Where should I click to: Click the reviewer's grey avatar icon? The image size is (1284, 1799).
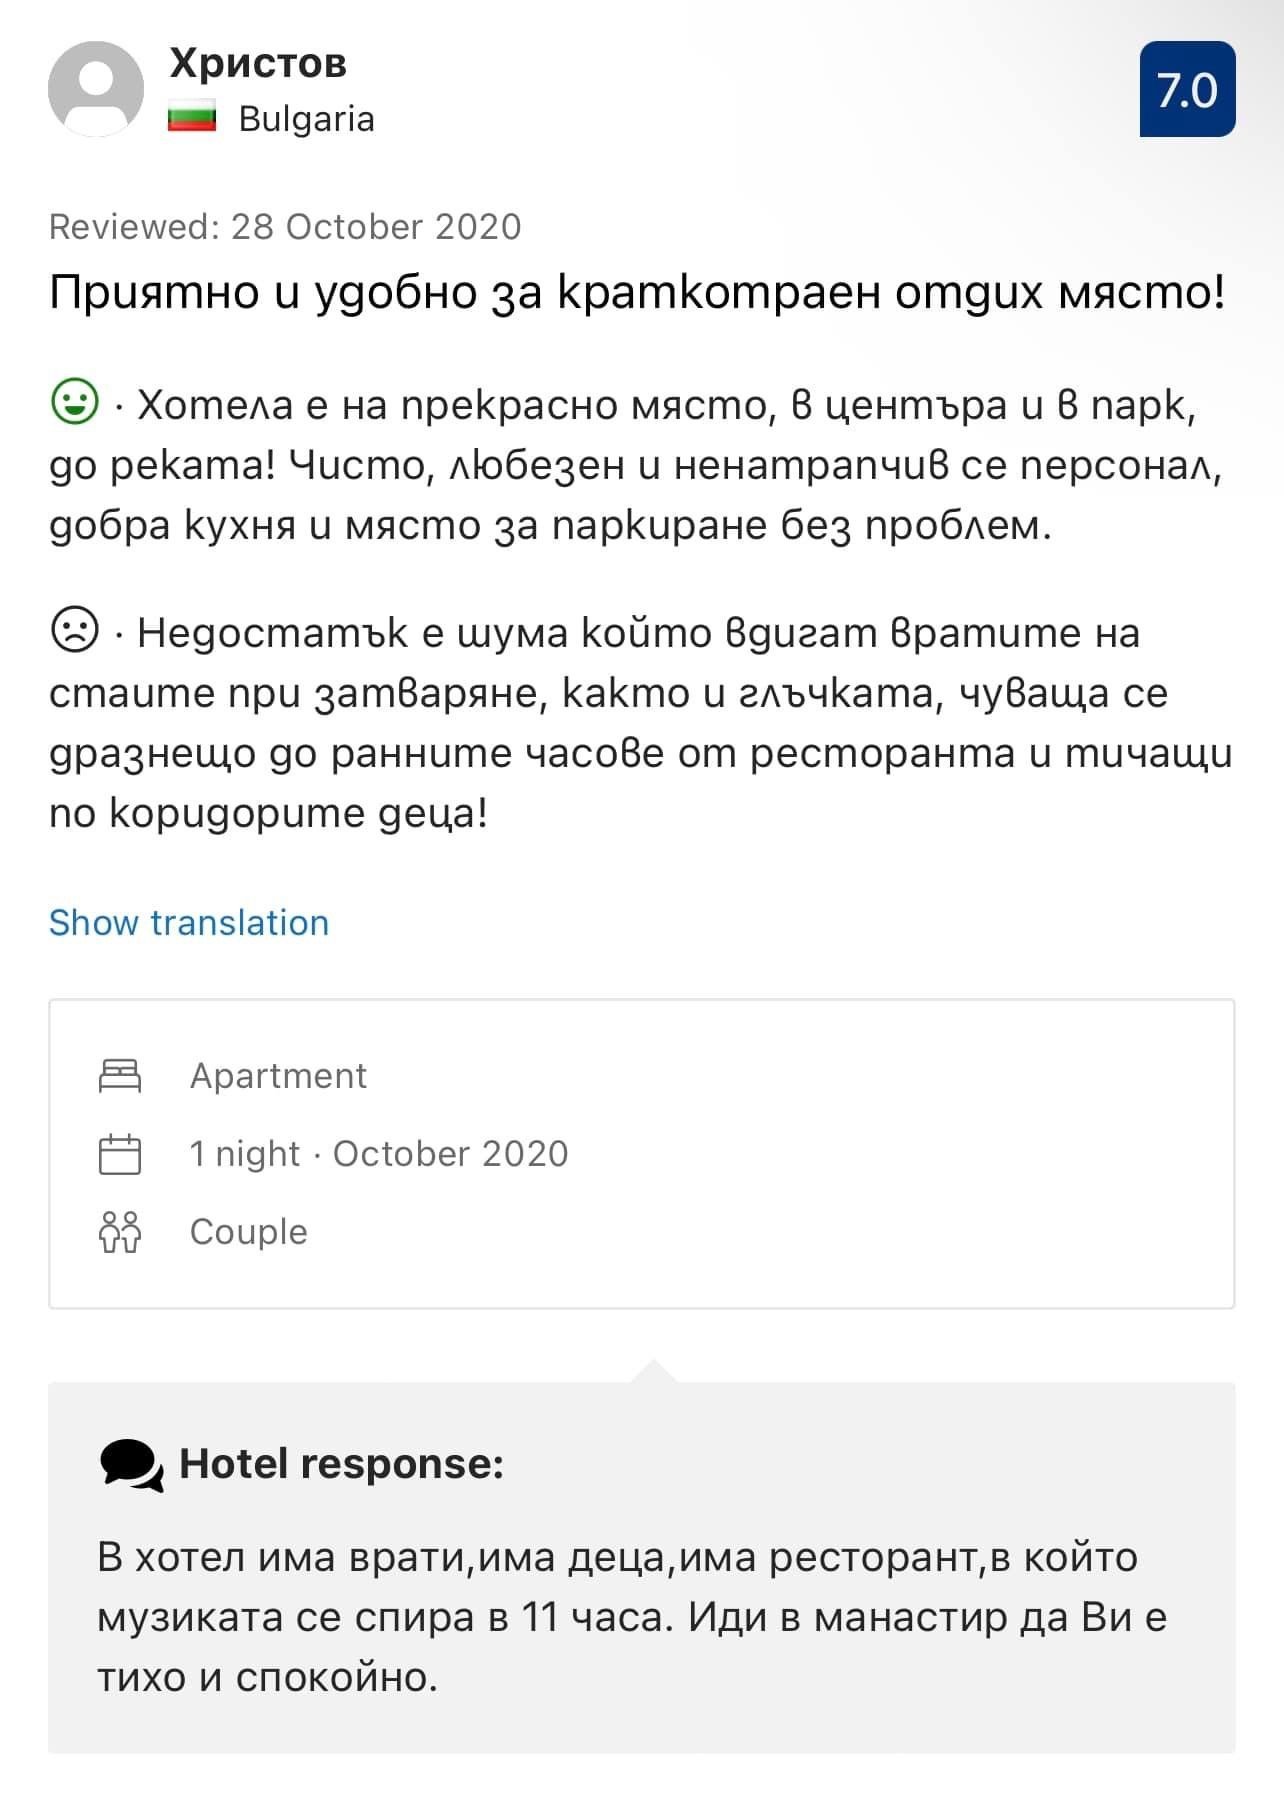pyautogui.click(x=96, y=89)
